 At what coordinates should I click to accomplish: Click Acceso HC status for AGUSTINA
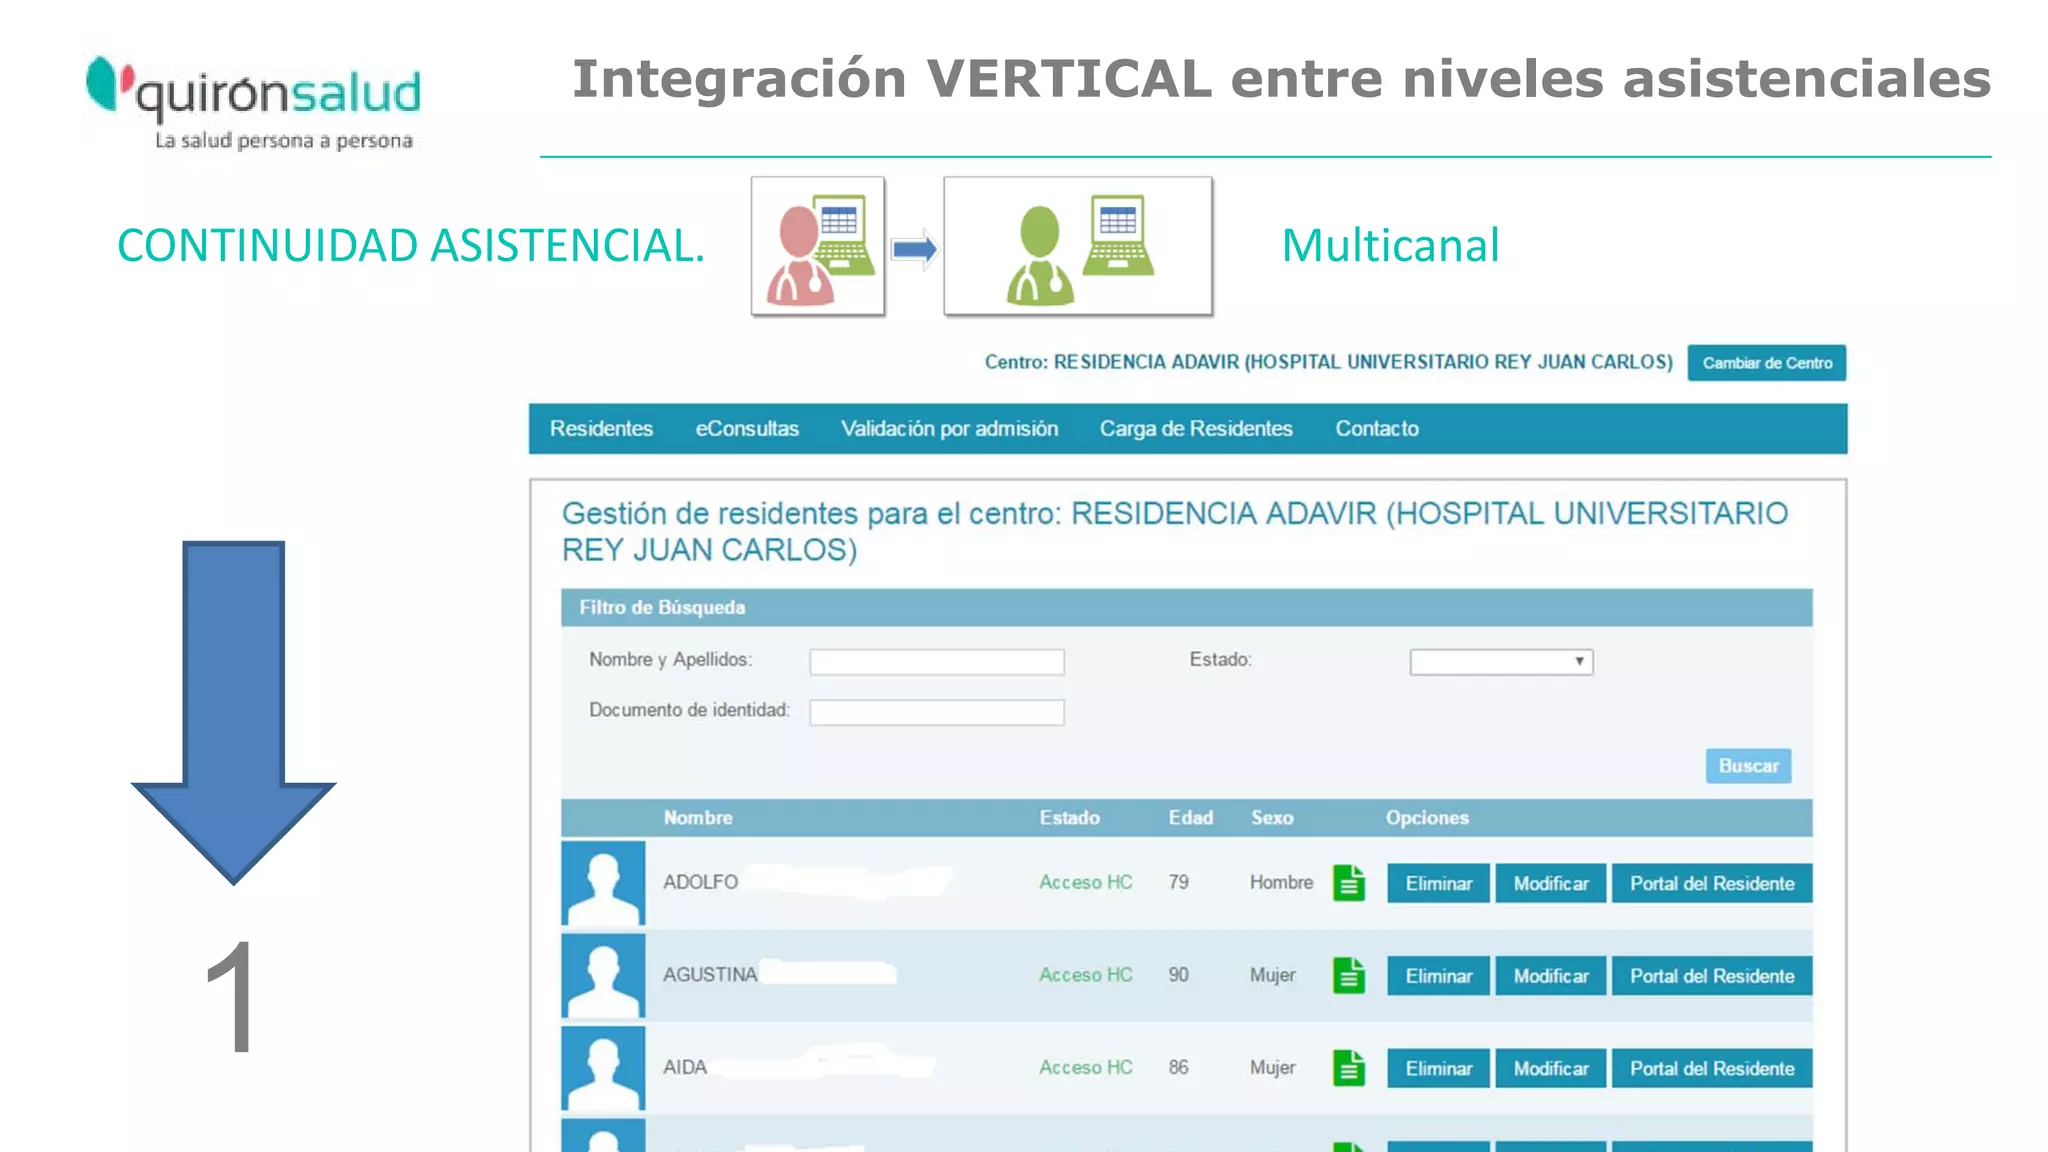(x=1085, y=975)
